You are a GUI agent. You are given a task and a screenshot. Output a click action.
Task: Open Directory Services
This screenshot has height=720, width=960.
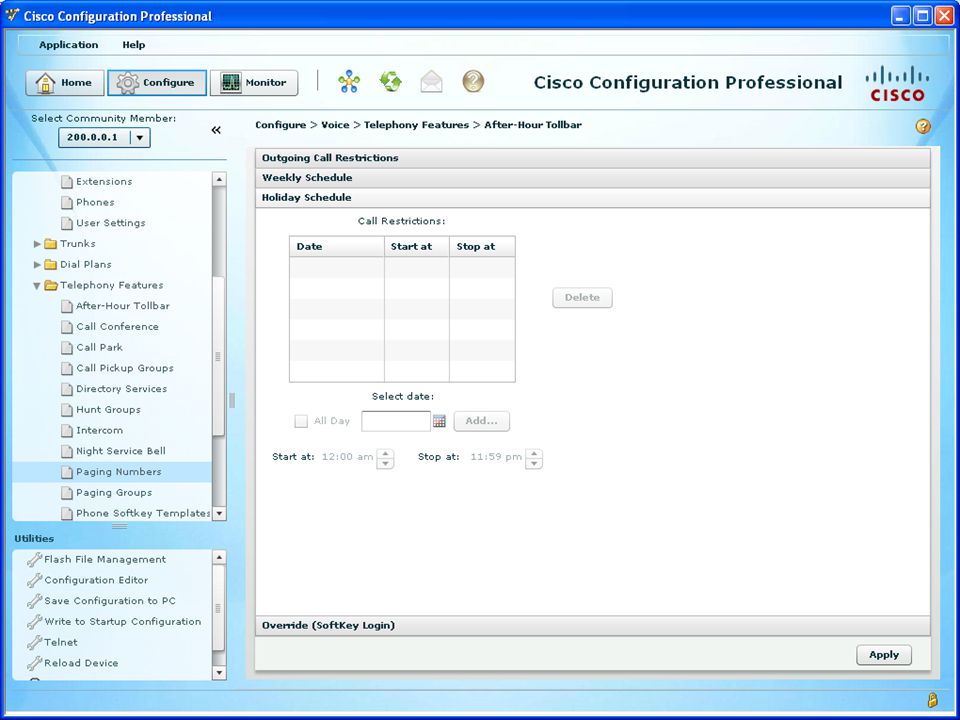coord(121,389)
